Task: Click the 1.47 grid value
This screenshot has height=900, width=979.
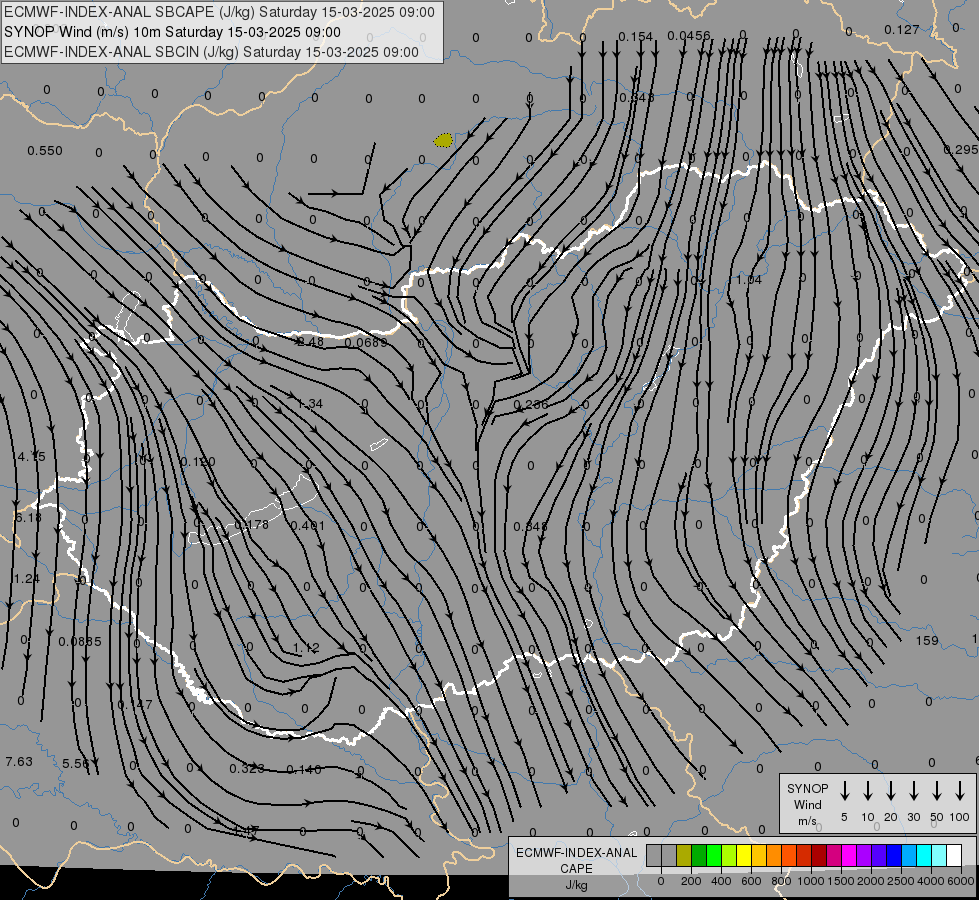Action: tap(245, 830)
